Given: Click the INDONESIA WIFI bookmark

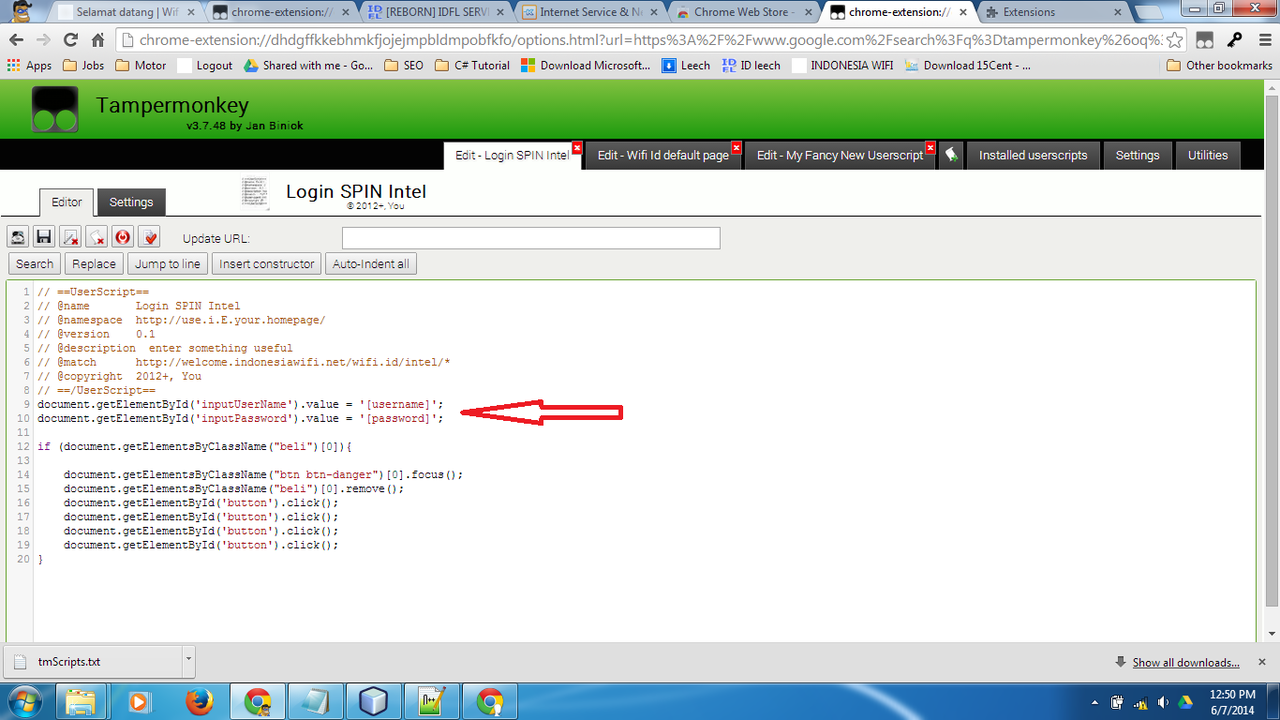Looking at the screenshot, I should (x=843, y=65).
